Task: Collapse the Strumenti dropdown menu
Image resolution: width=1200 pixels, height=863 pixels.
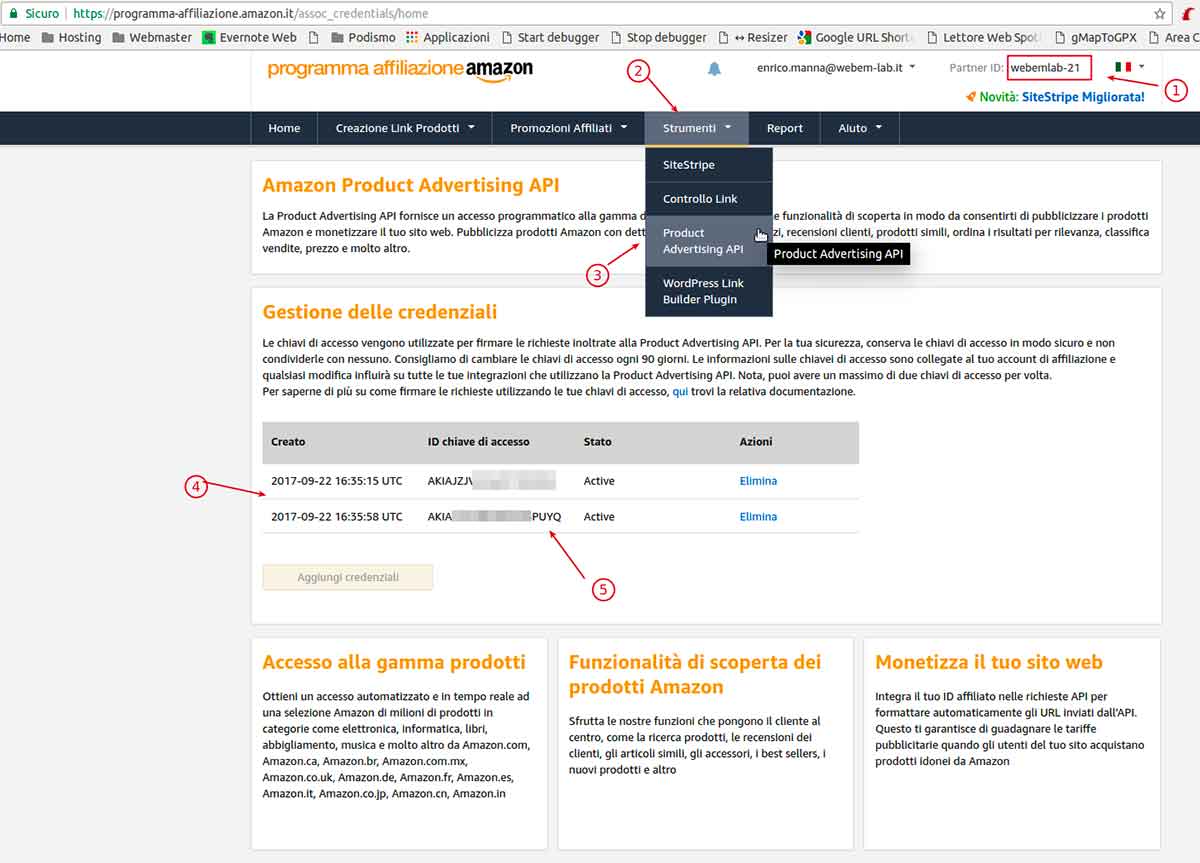Action: (697, 128)
